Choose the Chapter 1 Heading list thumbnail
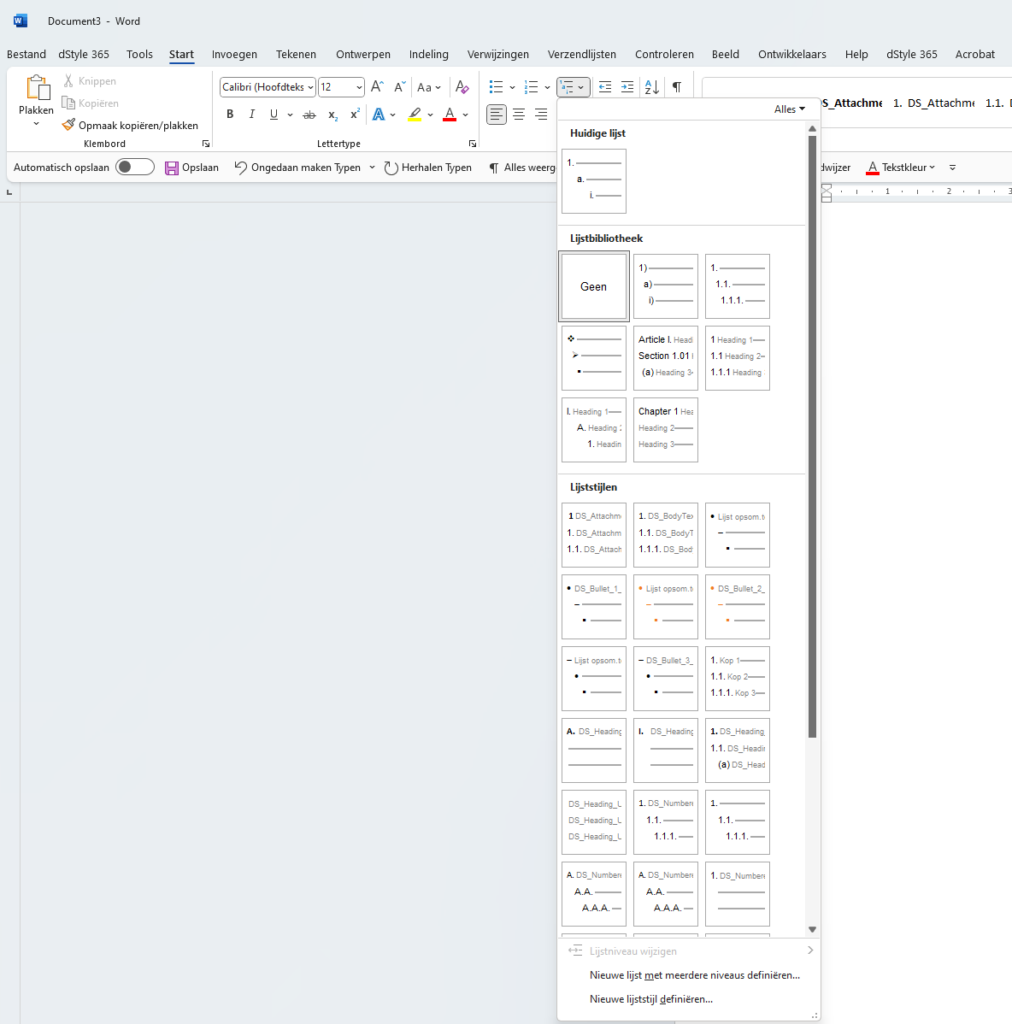1012x1024 pixels. pyautogui.click(x=665, y=430)
